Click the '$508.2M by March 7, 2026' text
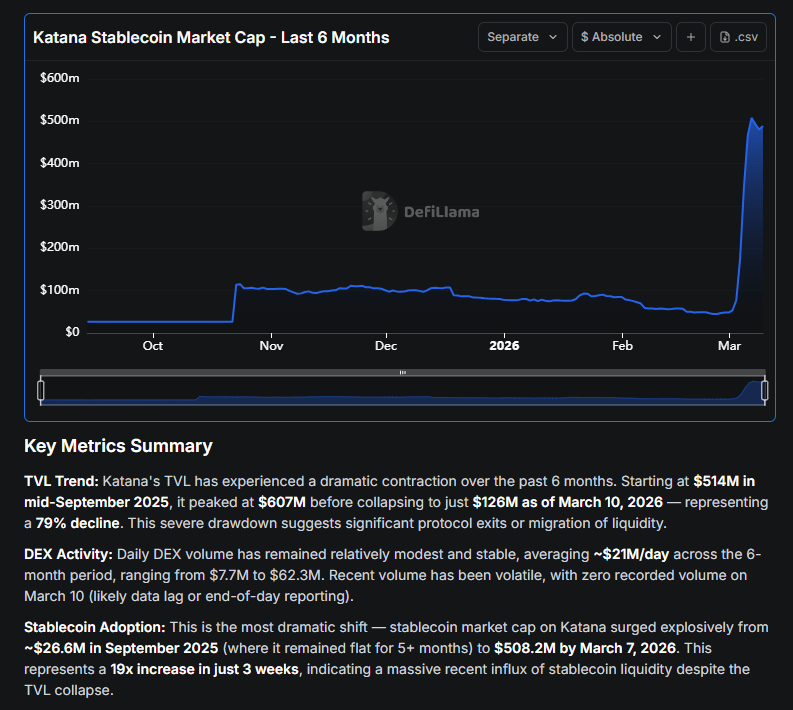 click(585, 648)
